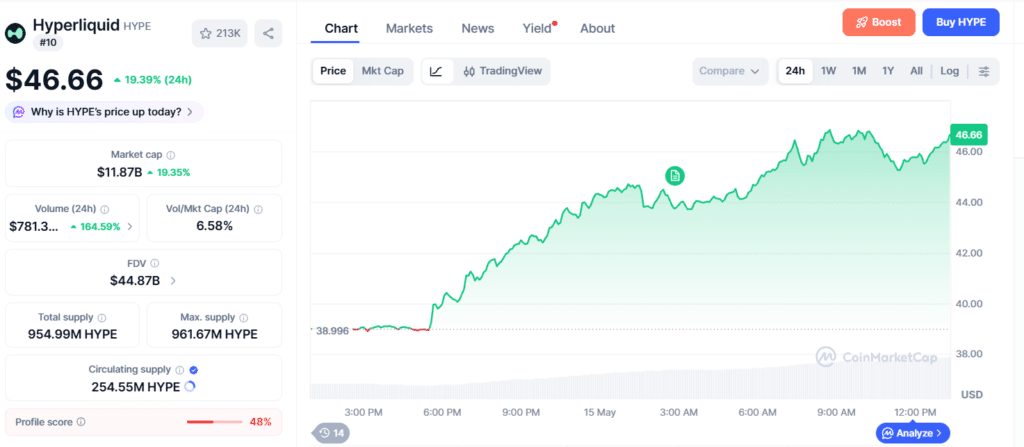Open the history button labeled 14

pos(331,433)
